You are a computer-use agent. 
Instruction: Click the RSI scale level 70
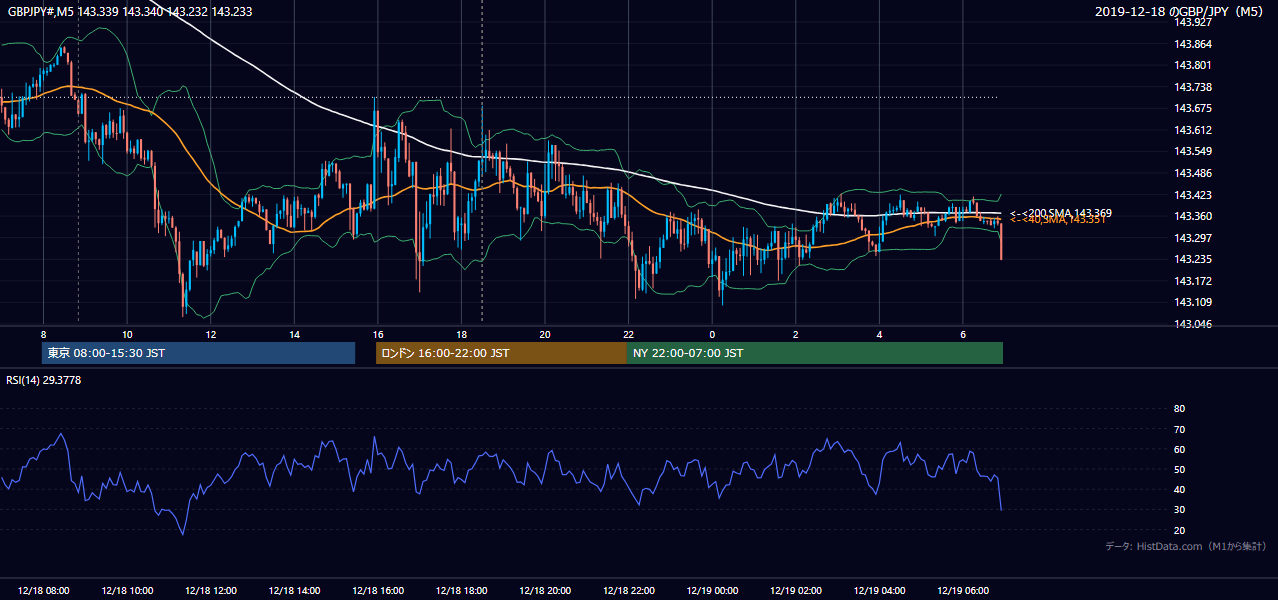coord(1179,429)
